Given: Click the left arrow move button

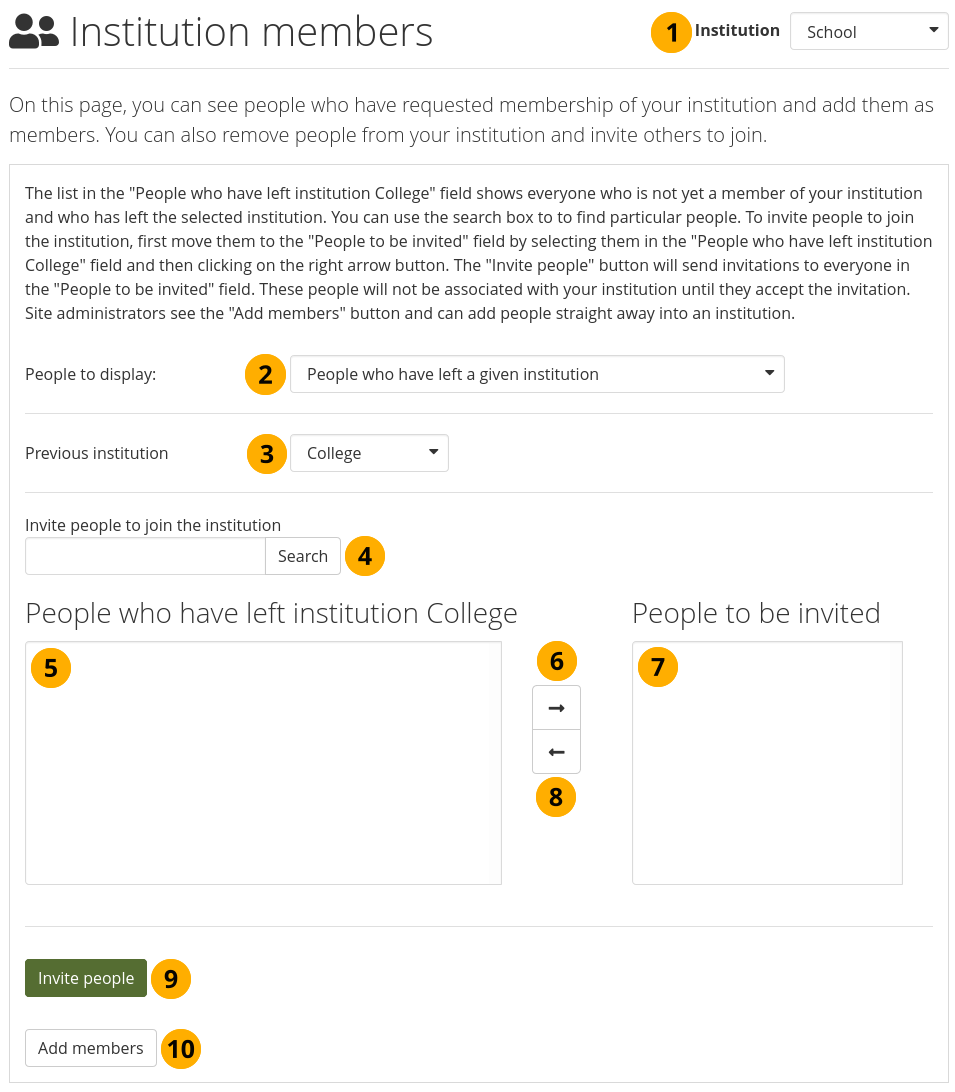Looking at the screenshot, I should 556,752.
